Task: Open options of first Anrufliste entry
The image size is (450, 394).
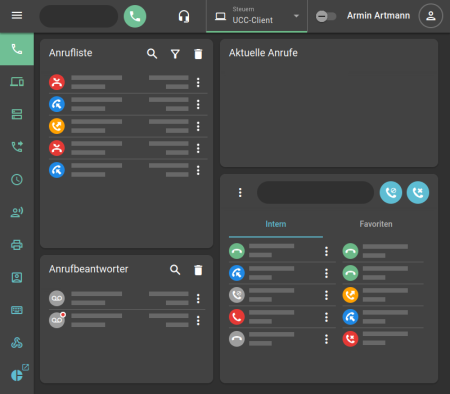Action: coord(198,82)
